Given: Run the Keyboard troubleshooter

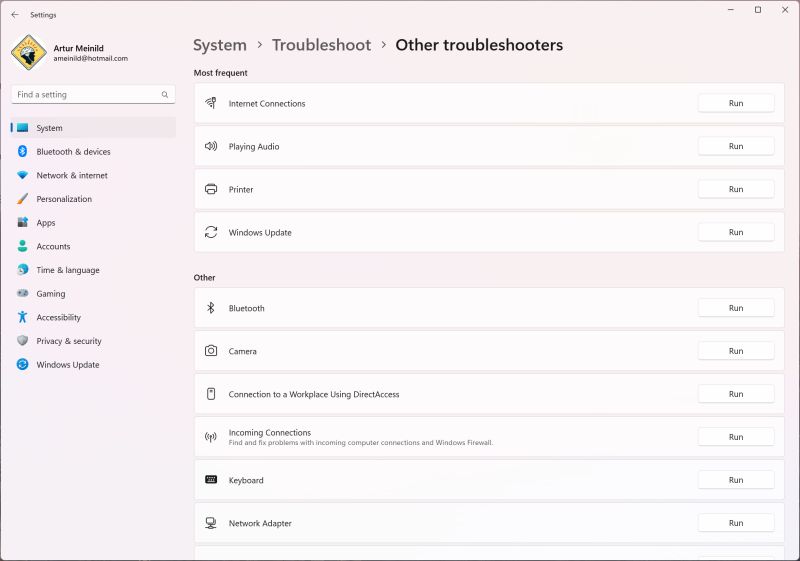Looking at the screenshot, I should coord(736,480).
